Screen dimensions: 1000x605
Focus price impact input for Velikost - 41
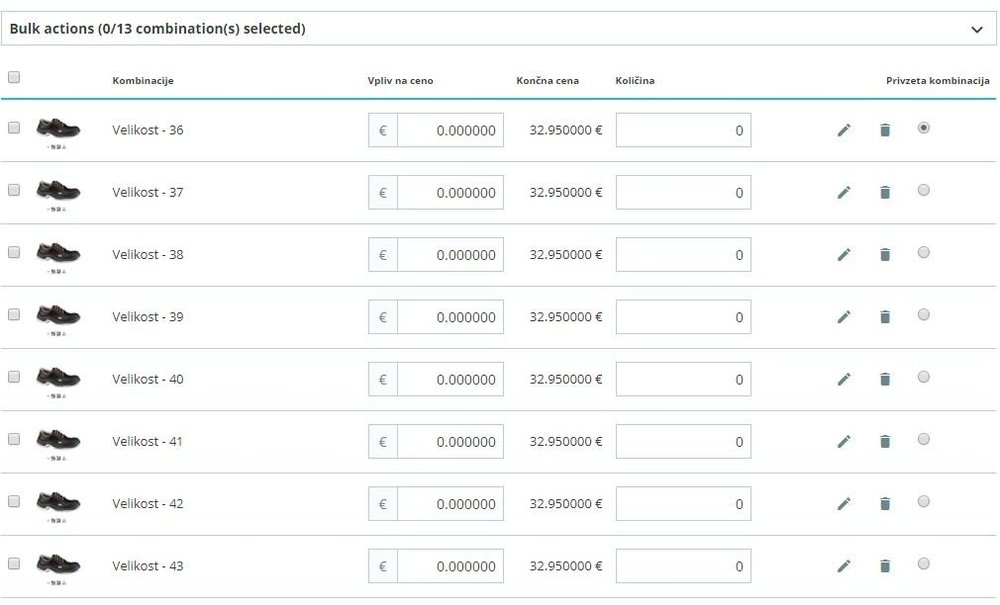tap(450, 442)
